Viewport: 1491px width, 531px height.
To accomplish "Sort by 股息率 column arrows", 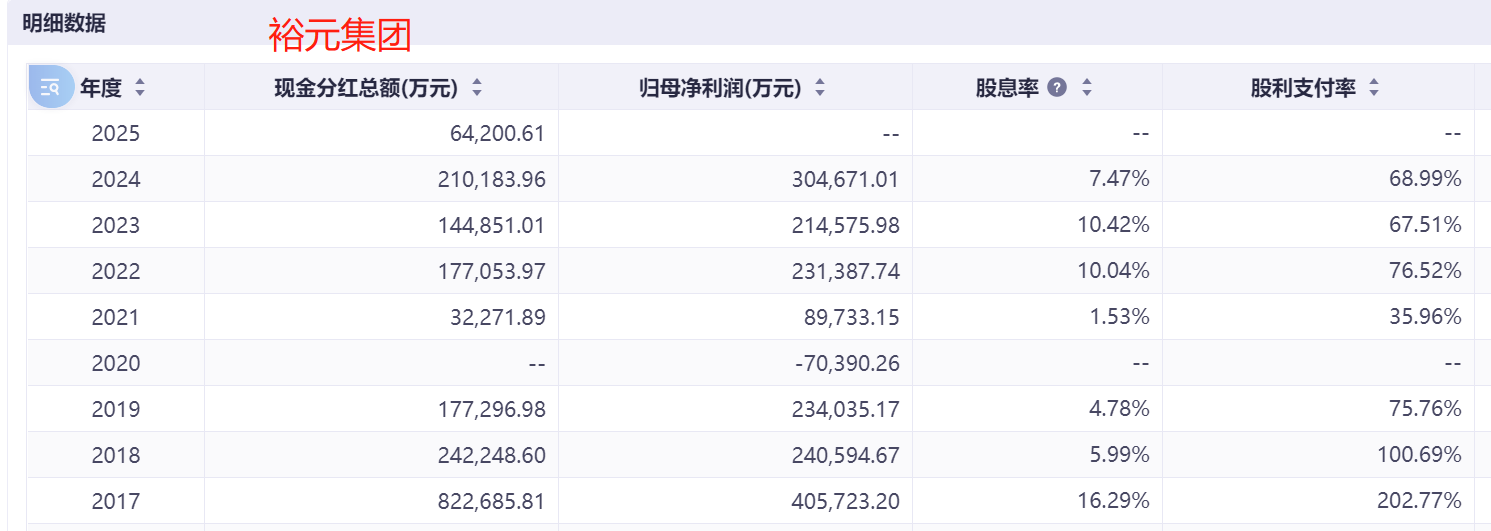I will (1087, 88).
